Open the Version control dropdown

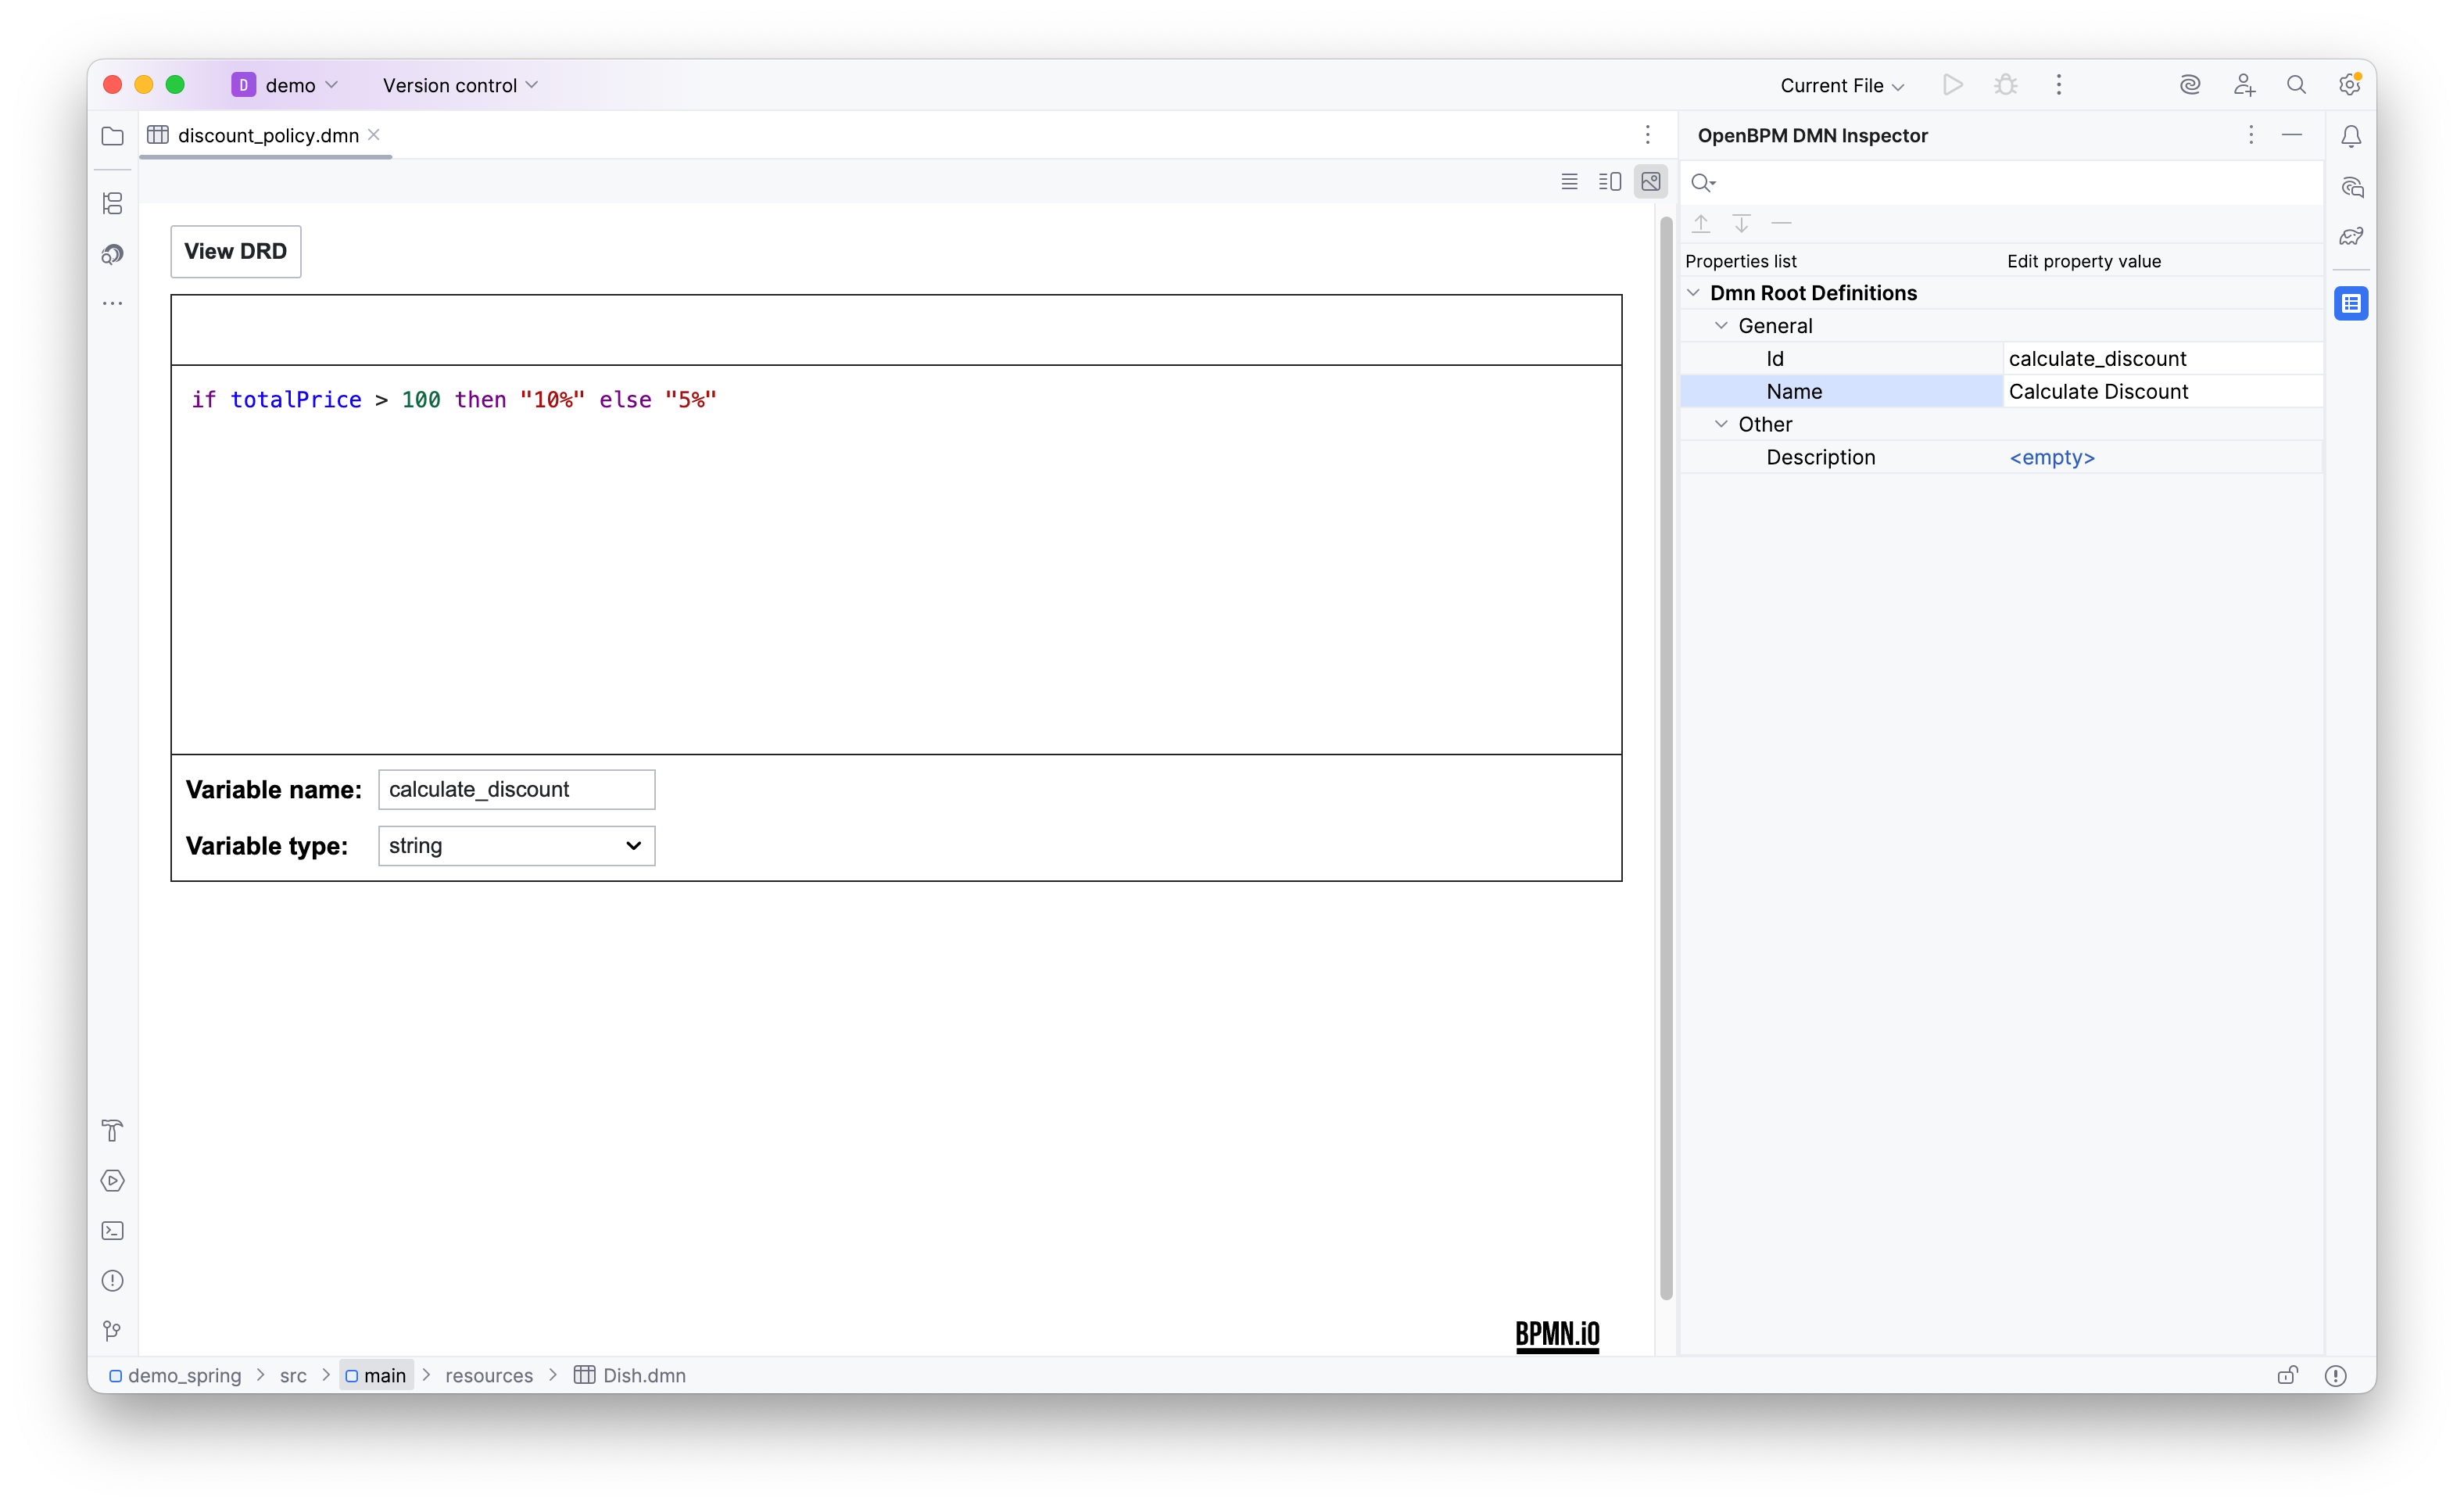(460, 85)
